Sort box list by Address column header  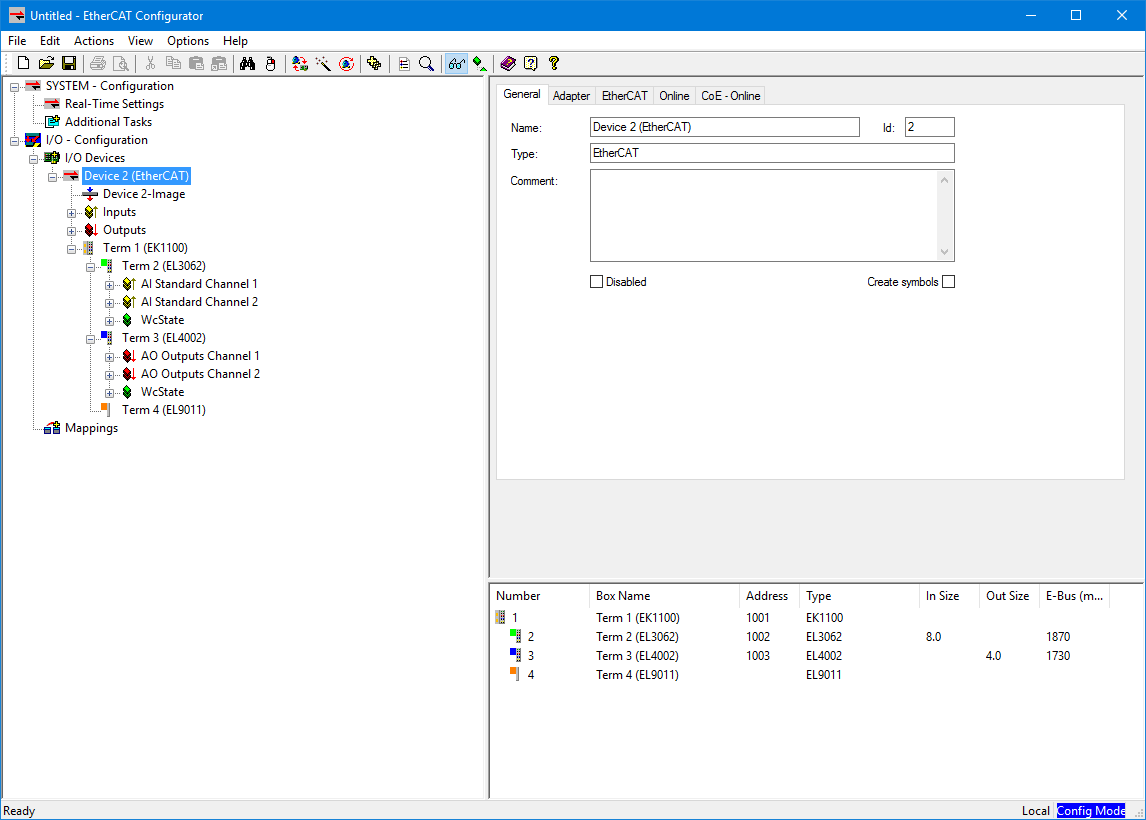click(x=767, y=596)
